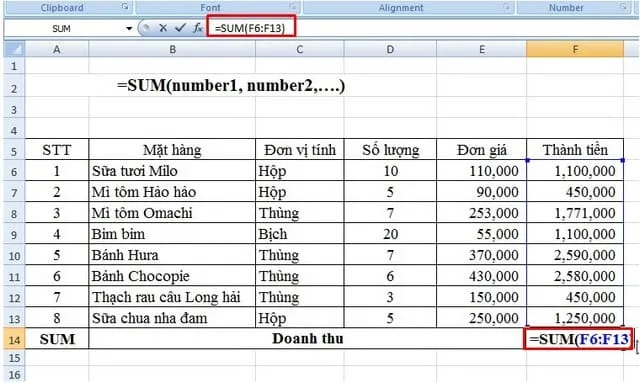Viewport: 640px width, 383px height.
Task: Click total 2,580,000 cell
Action: 575,276
